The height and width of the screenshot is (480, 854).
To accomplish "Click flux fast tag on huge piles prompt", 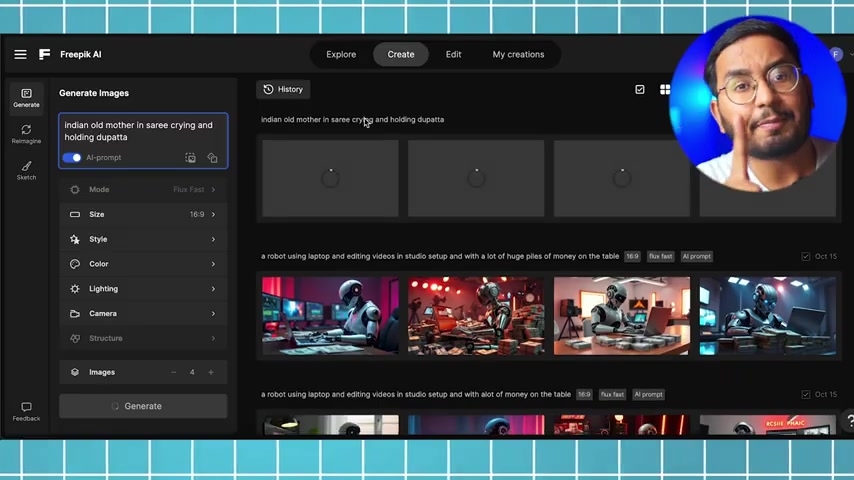I will click(660, 257).
